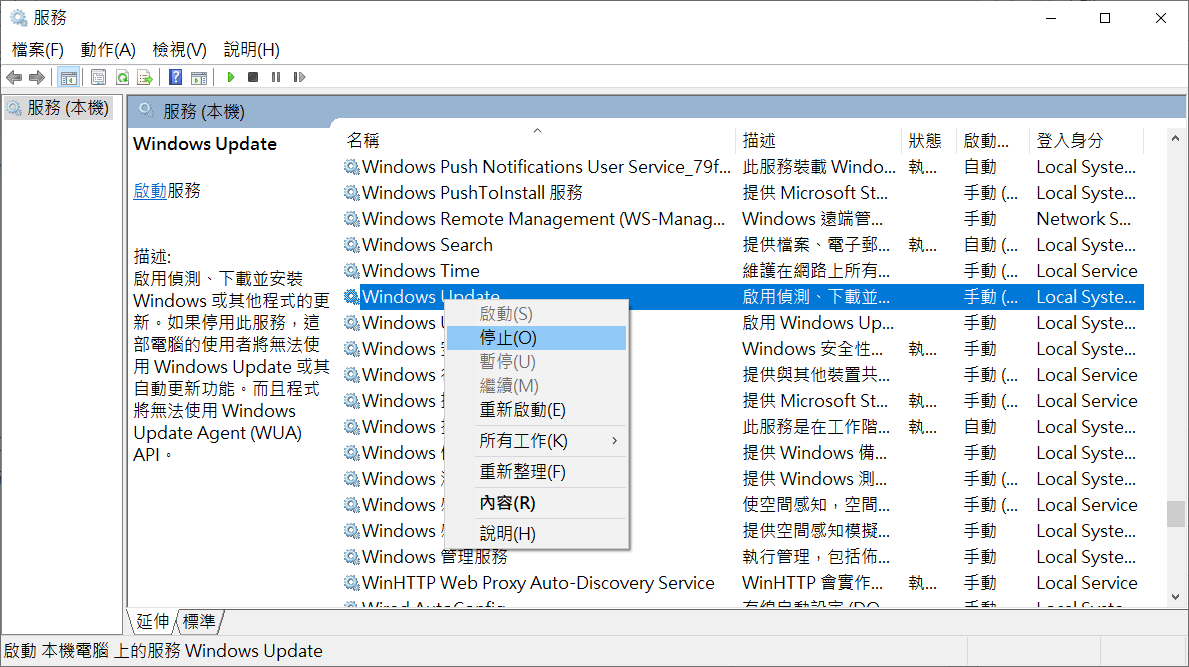Screen dimensions: 1189x667
Task: Click Pause Service toolbar icon
Action: (276, 77)
